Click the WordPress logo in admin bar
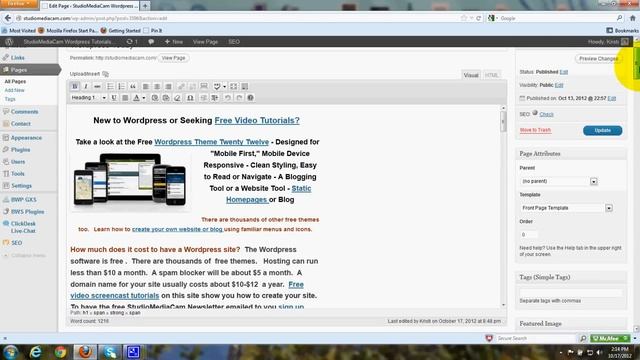Image resolution: width=640 pixels, height=360 pixels. click(9, 42)
